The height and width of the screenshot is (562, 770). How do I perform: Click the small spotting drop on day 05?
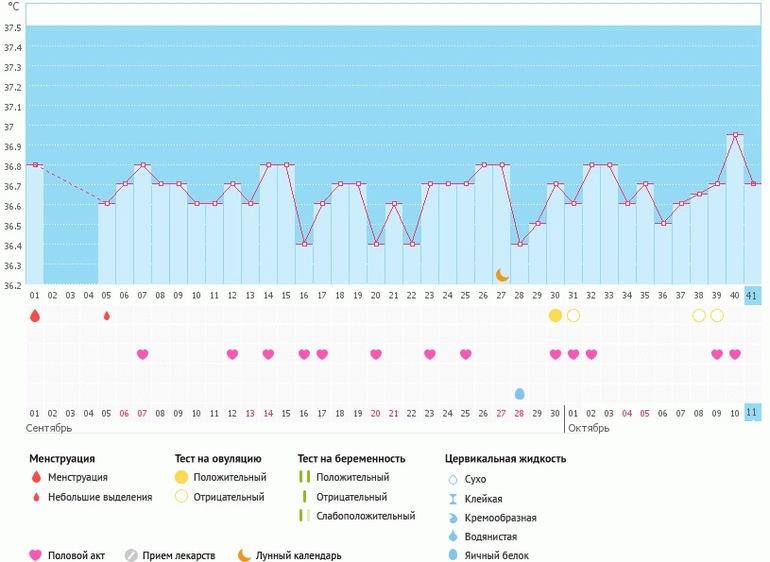107,315
